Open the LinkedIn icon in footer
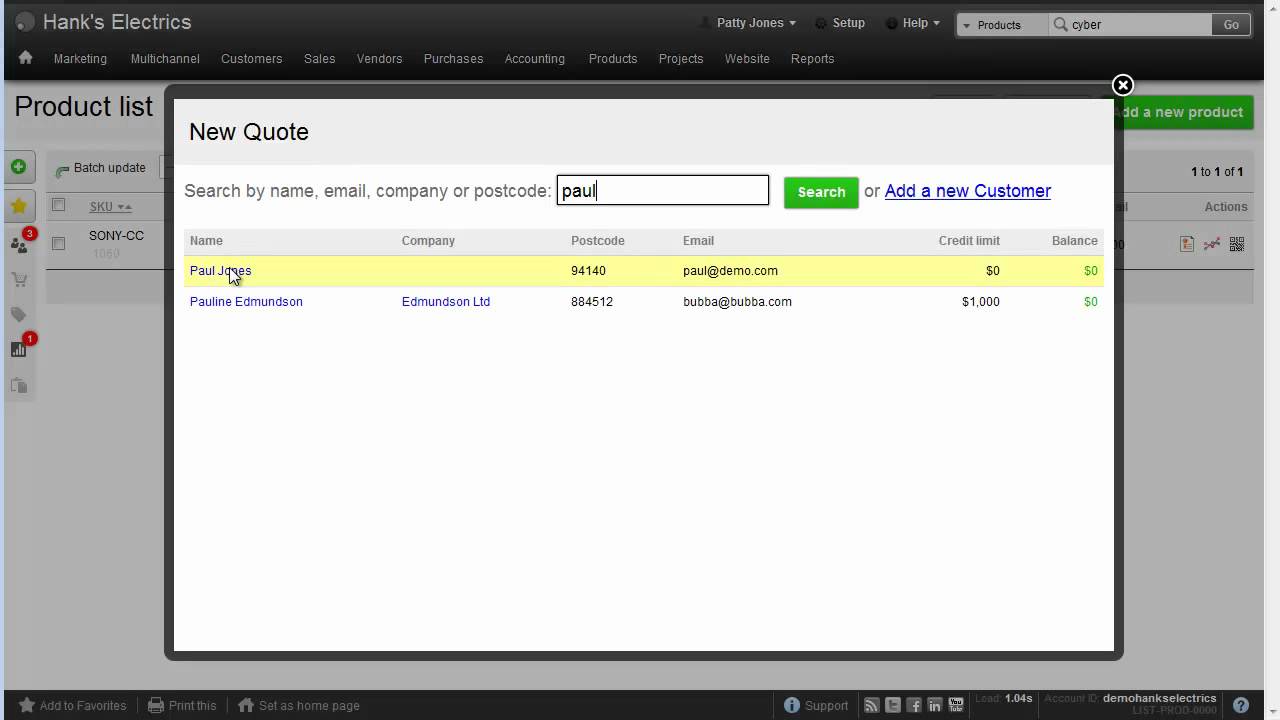 pyautogui.click(x=935, y=705)
